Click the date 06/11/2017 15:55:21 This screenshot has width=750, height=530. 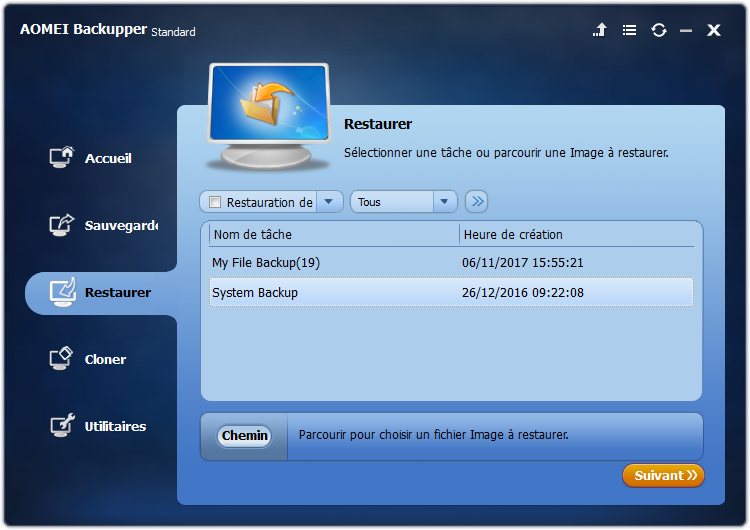click(522, 263)
